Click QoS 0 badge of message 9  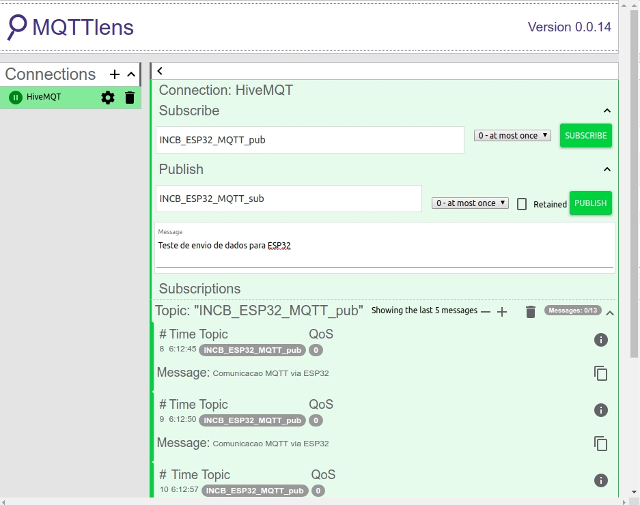pos(316,420)
